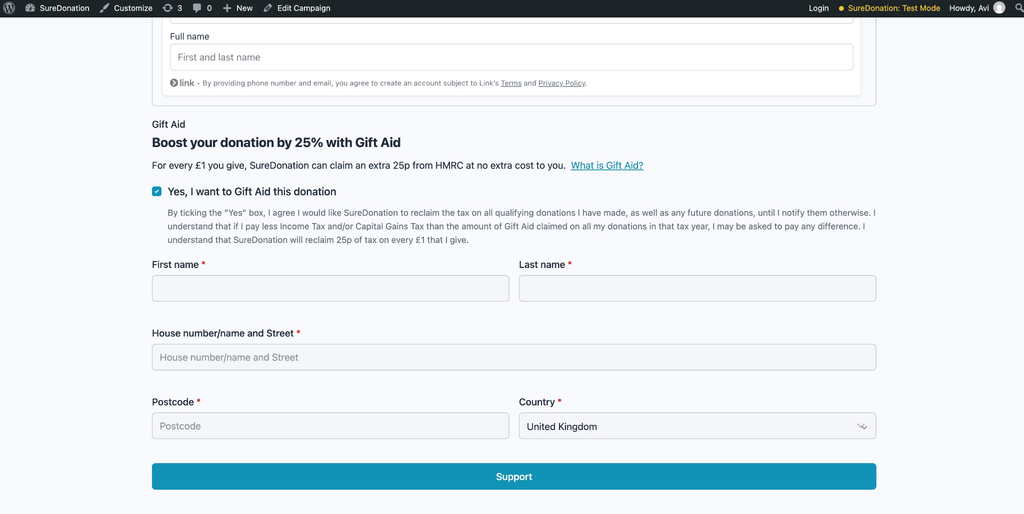Screen dimensions: 1024x514
Task: Open Link's Terms link
Action: 511,84
